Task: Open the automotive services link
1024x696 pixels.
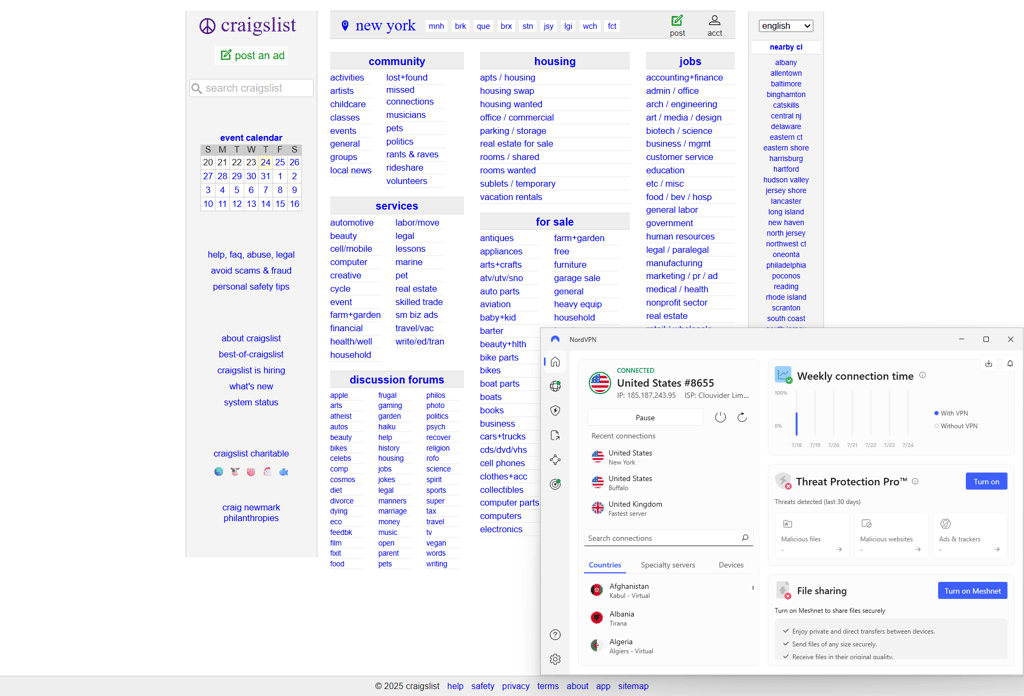Action: coord(351,223)
